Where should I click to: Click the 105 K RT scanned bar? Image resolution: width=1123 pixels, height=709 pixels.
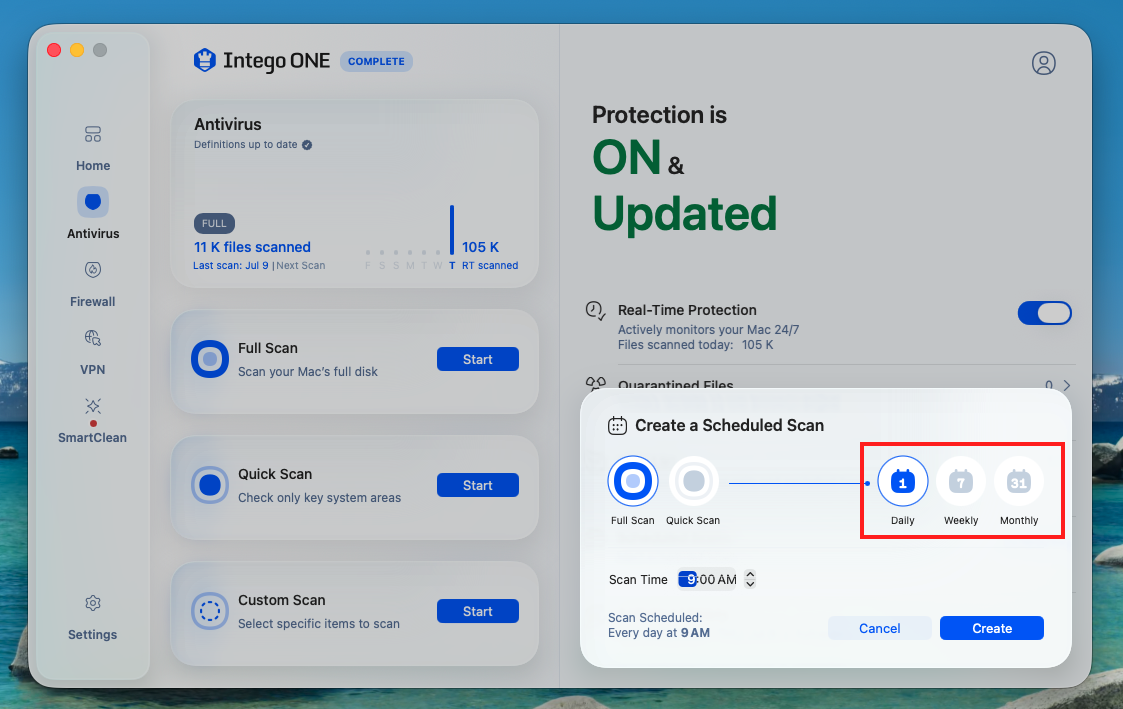(x=452, y=230)
